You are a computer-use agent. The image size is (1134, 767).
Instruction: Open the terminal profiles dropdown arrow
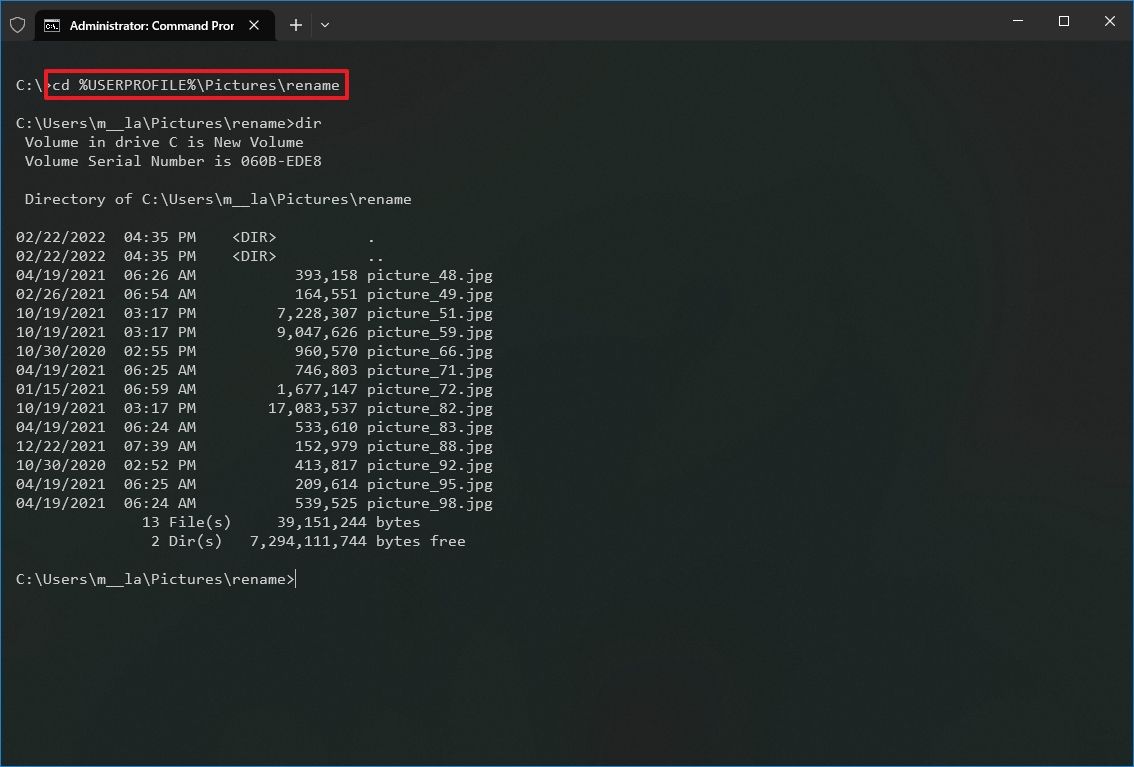[x=324, y=24]
